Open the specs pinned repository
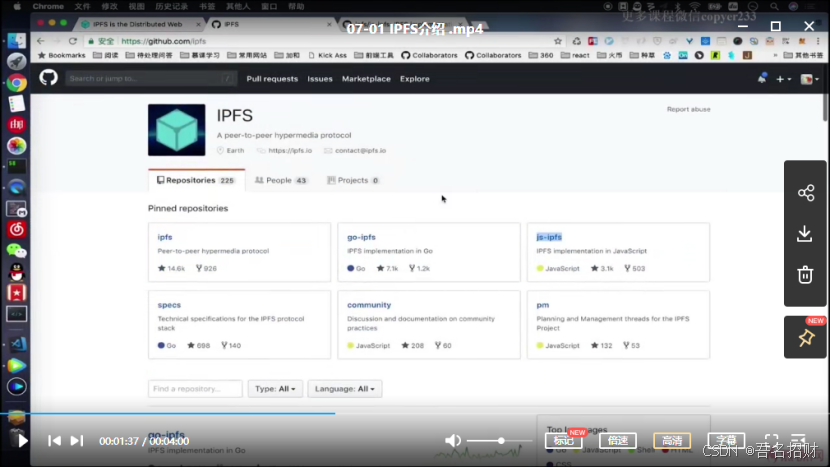831x467 pixels. (x=169, y=305)
